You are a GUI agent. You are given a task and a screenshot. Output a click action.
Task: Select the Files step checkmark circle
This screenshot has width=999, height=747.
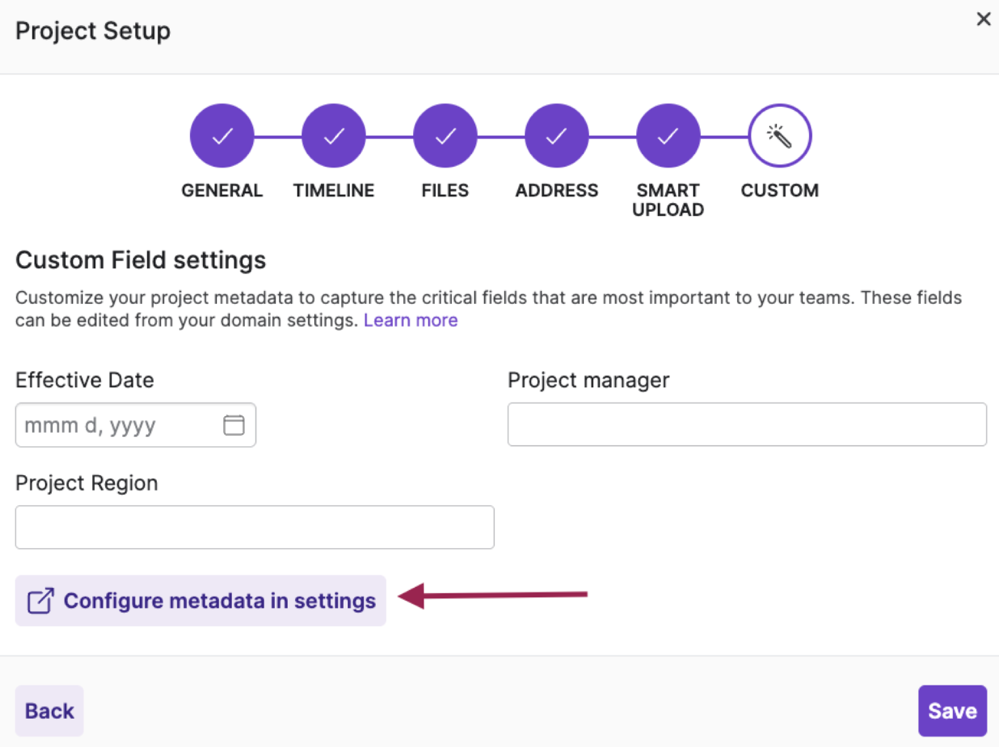coord(445,136)
